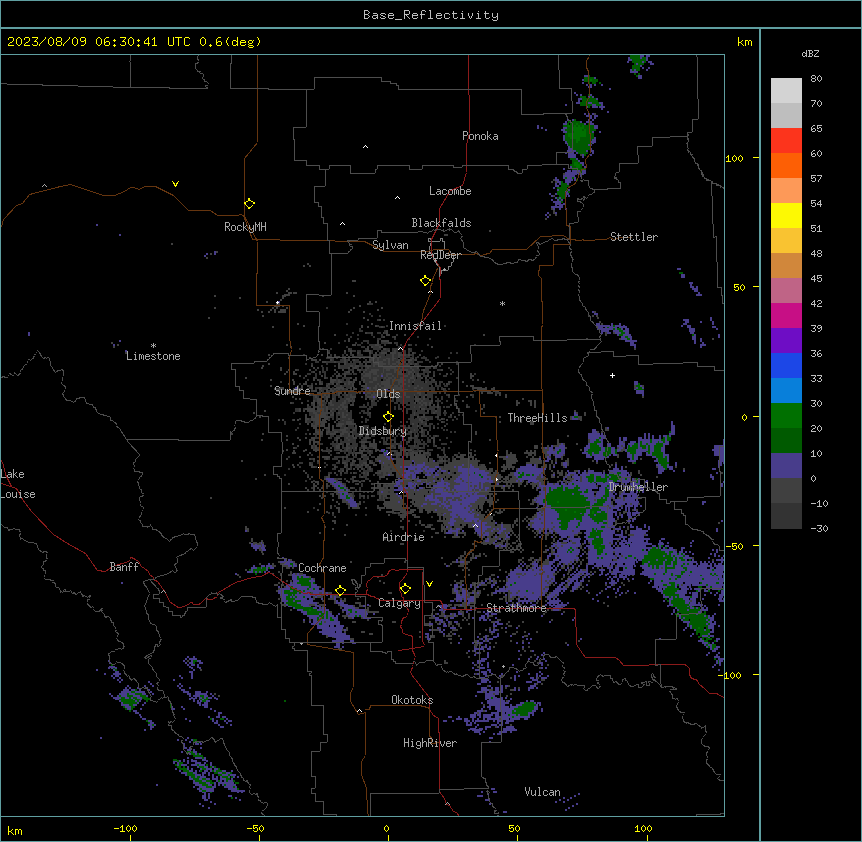Select the purple 39-36 dBZ legend color
The image size is (862, 842).
[786, 340]
